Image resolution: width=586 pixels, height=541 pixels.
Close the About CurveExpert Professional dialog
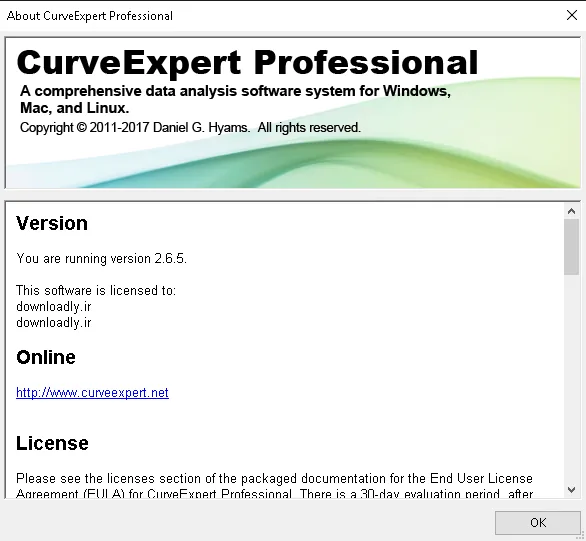571,15
